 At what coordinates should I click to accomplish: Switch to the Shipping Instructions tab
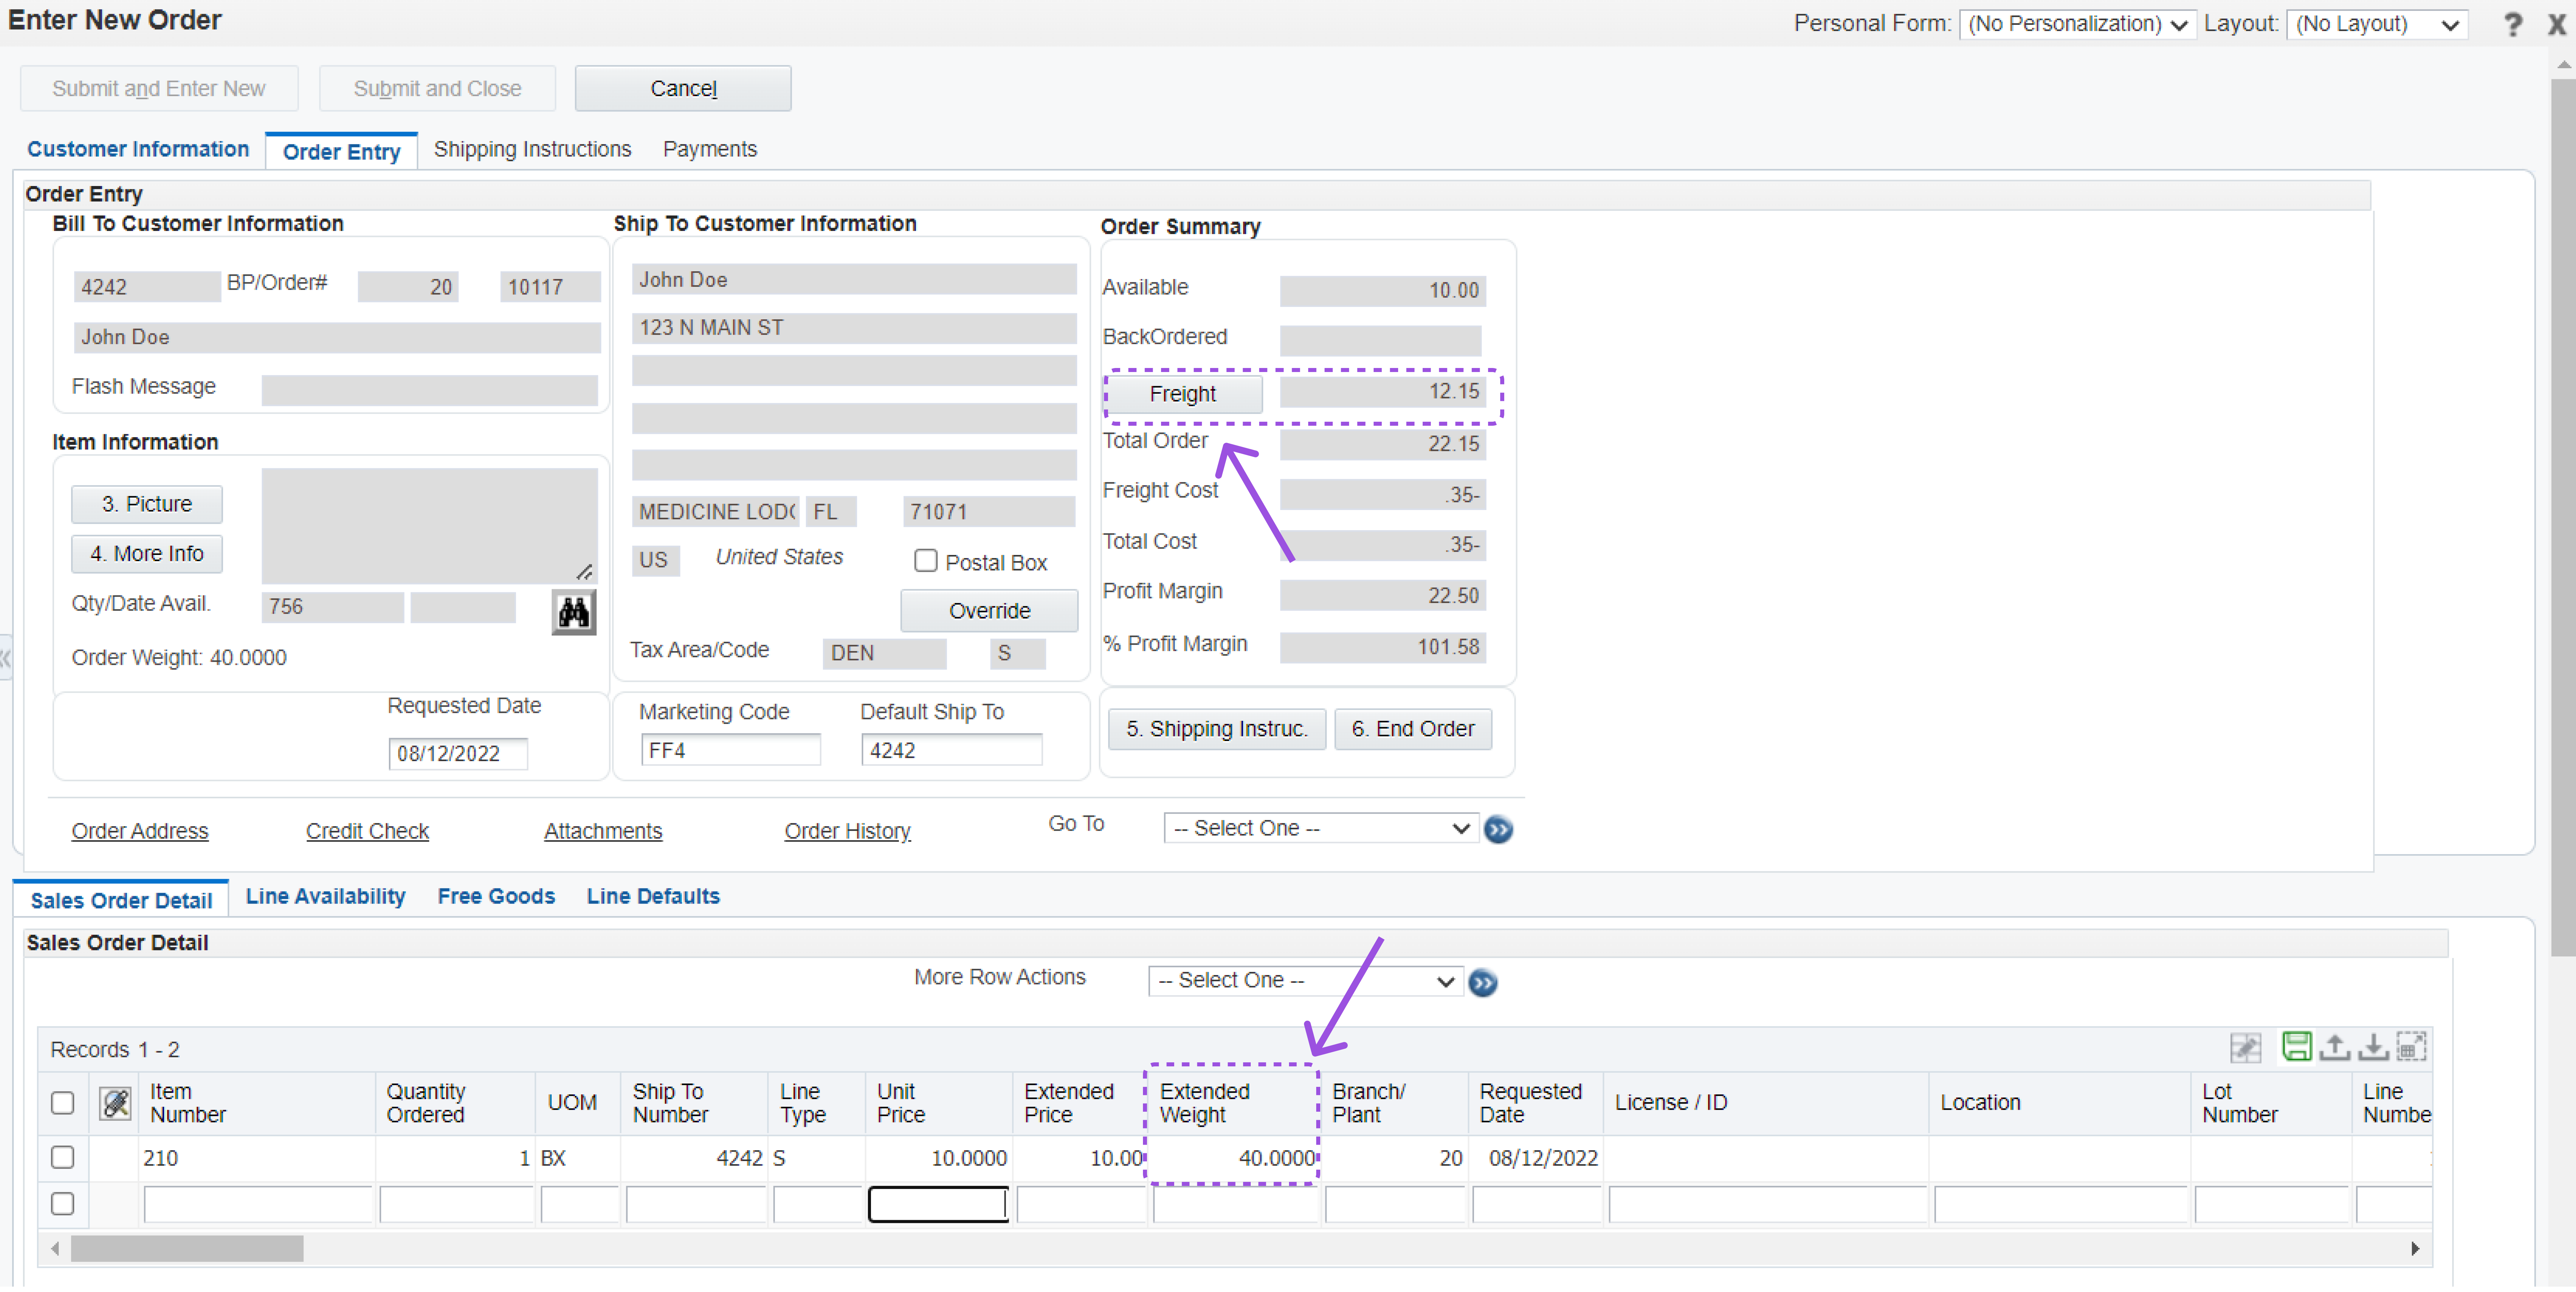pyautogui.click(x=532, y=149)
